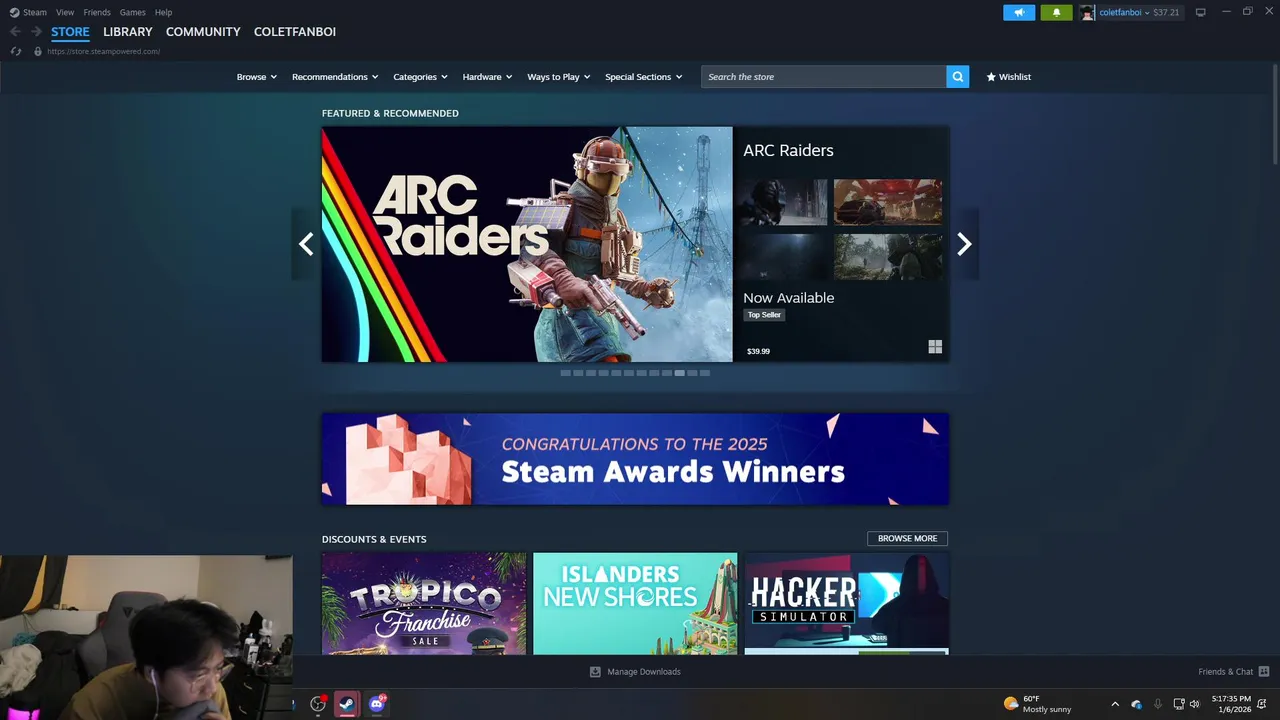Image resolution: width=1280 pixels, height=720 pixels.
Task: Click into the Search the store field
Action: (x=824, y=77)
